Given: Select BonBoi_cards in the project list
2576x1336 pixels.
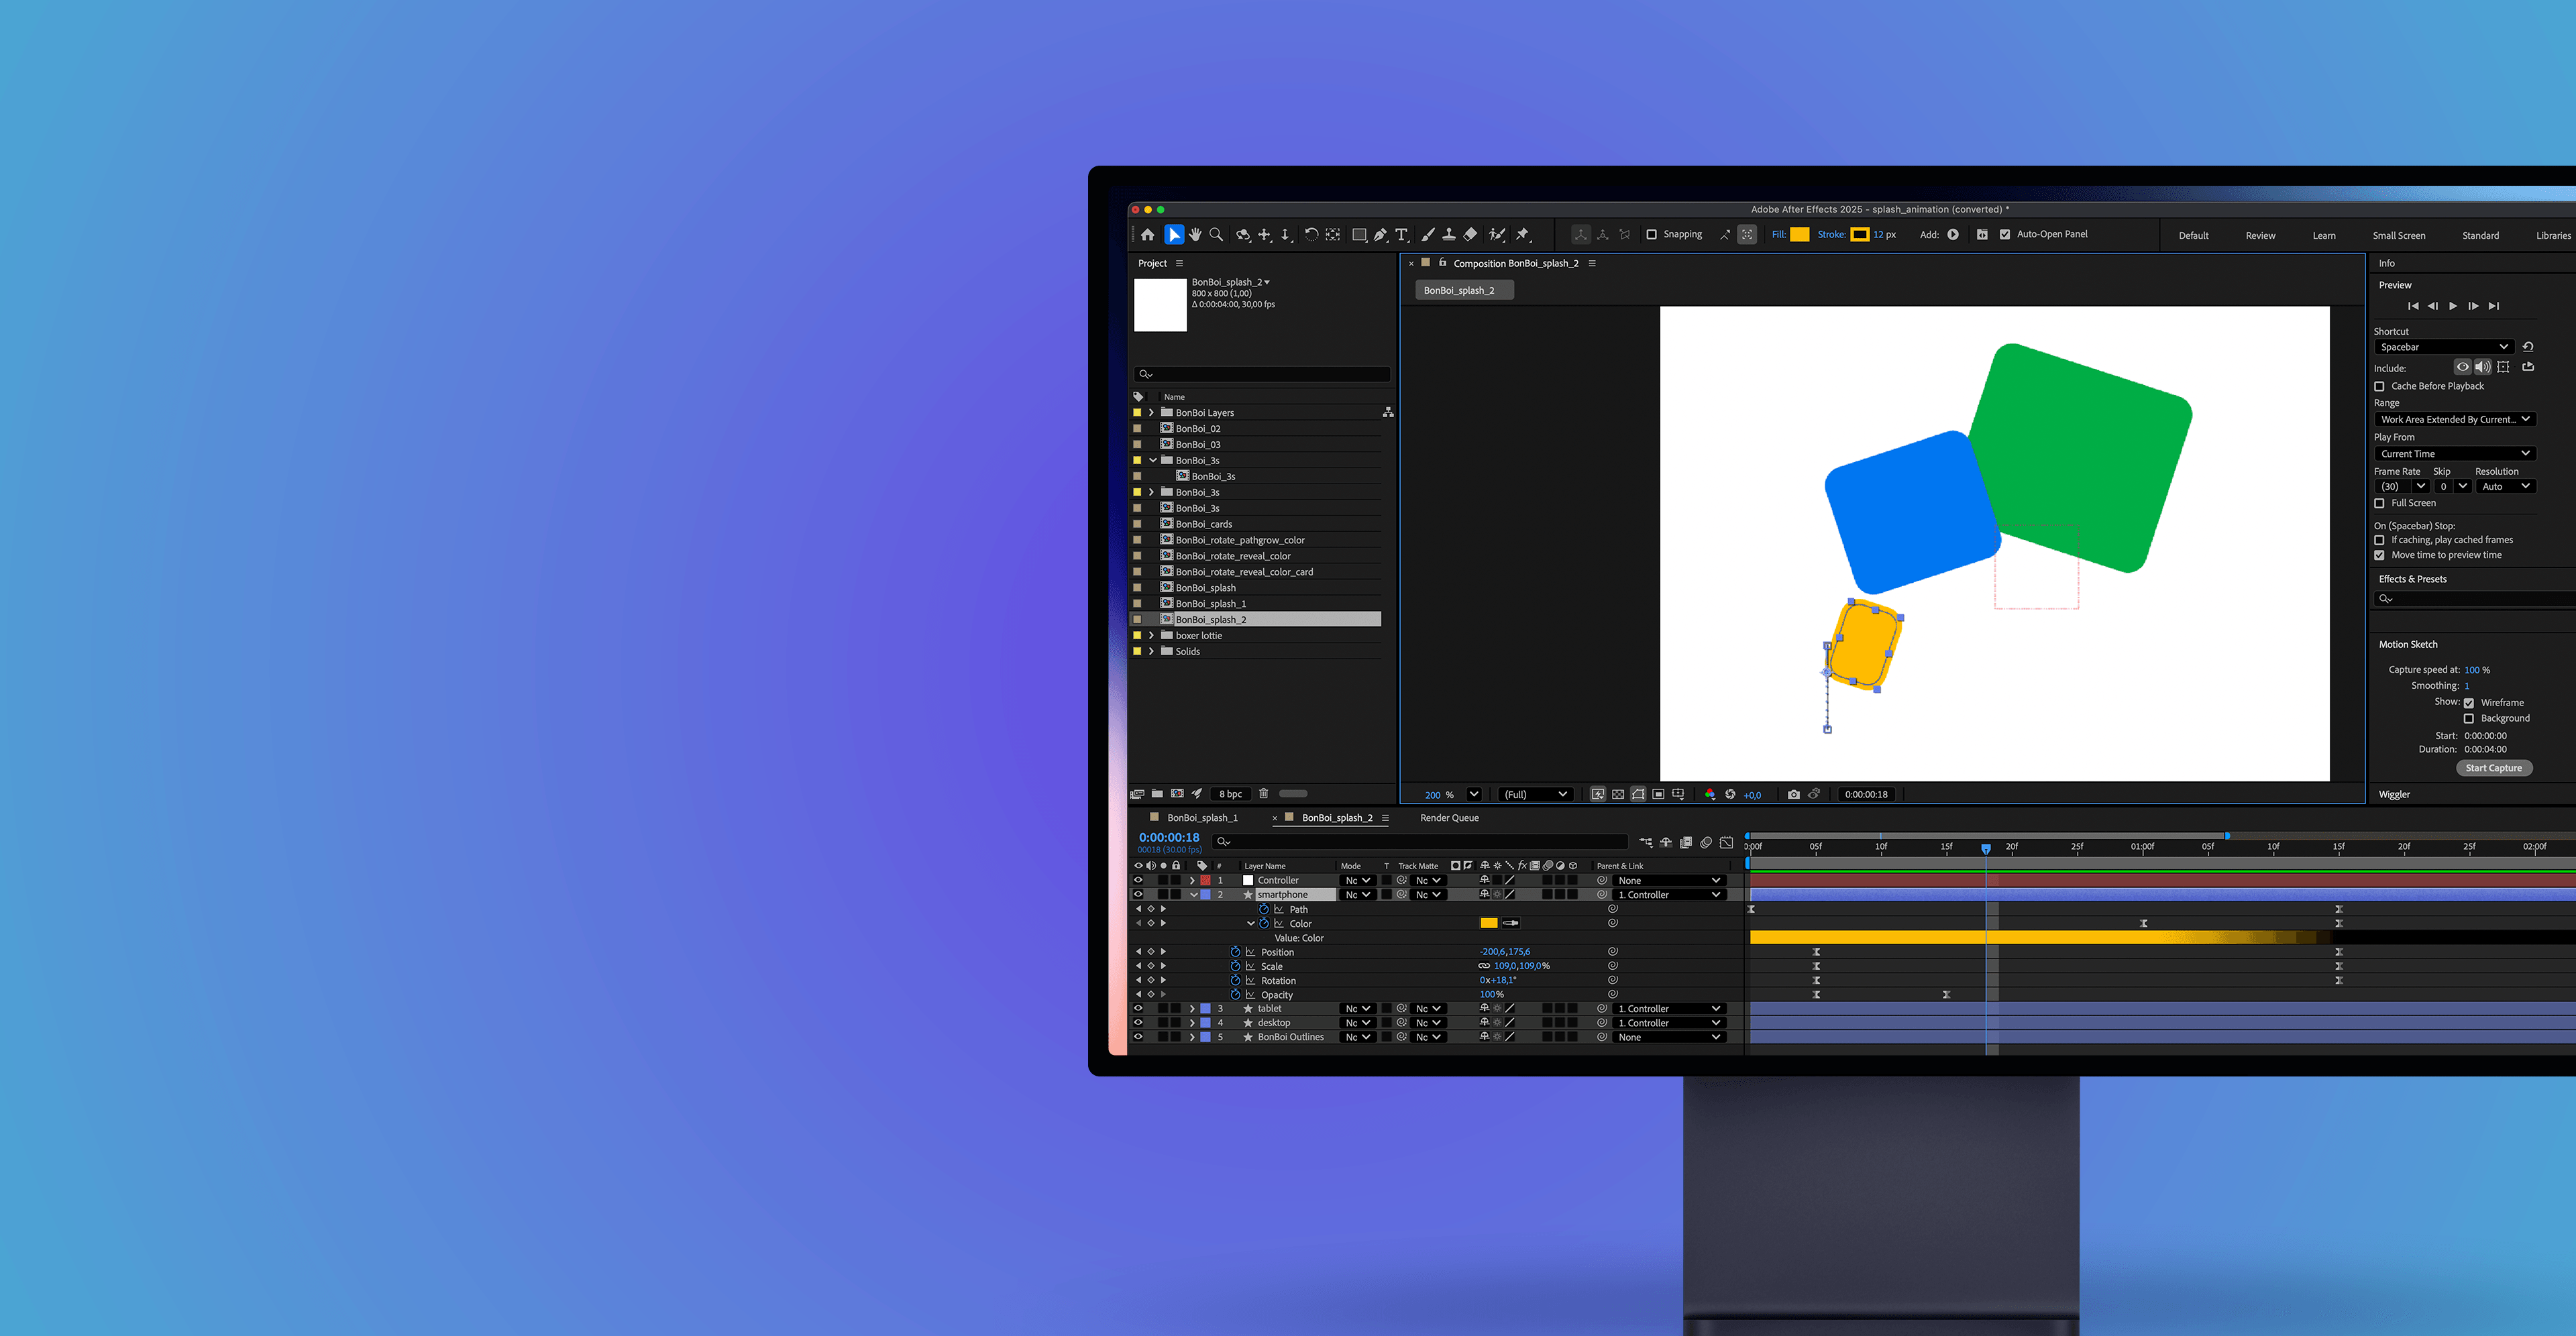Looking at the screenshot, I should (1204, 524).
